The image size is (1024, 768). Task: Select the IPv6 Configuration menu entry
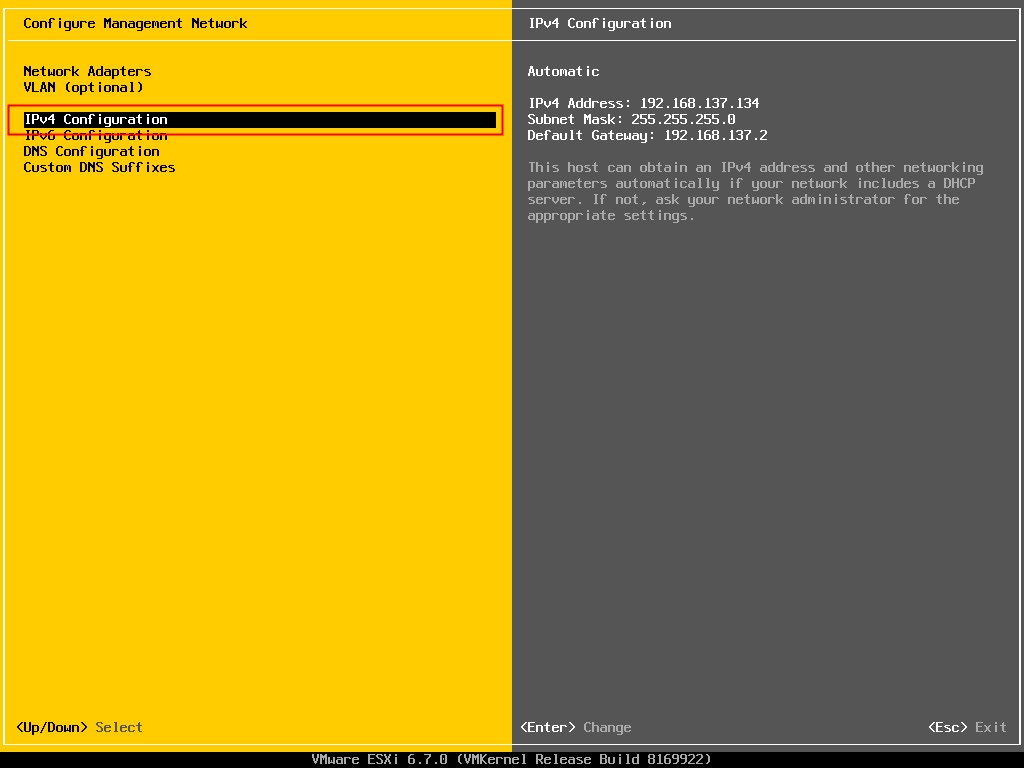(95, 135)
